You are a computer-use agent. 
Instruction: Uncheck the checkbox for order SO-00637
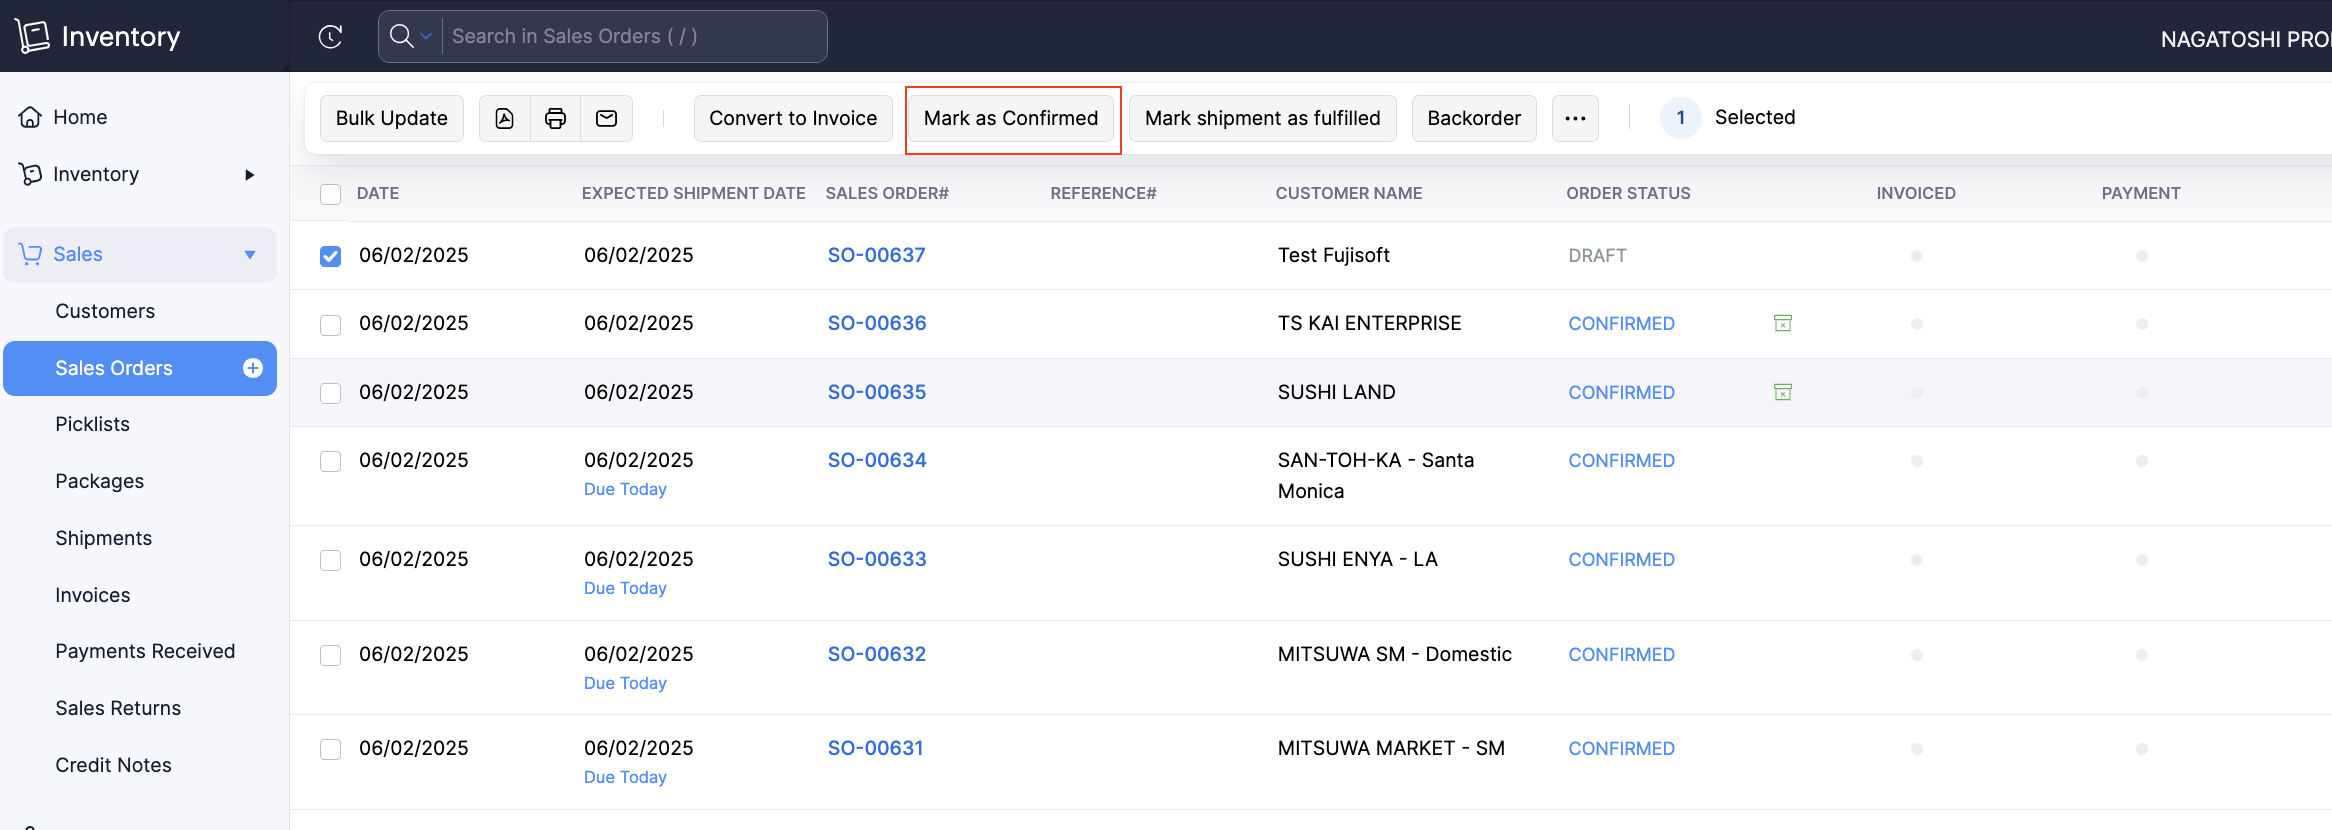click(330, 256)
